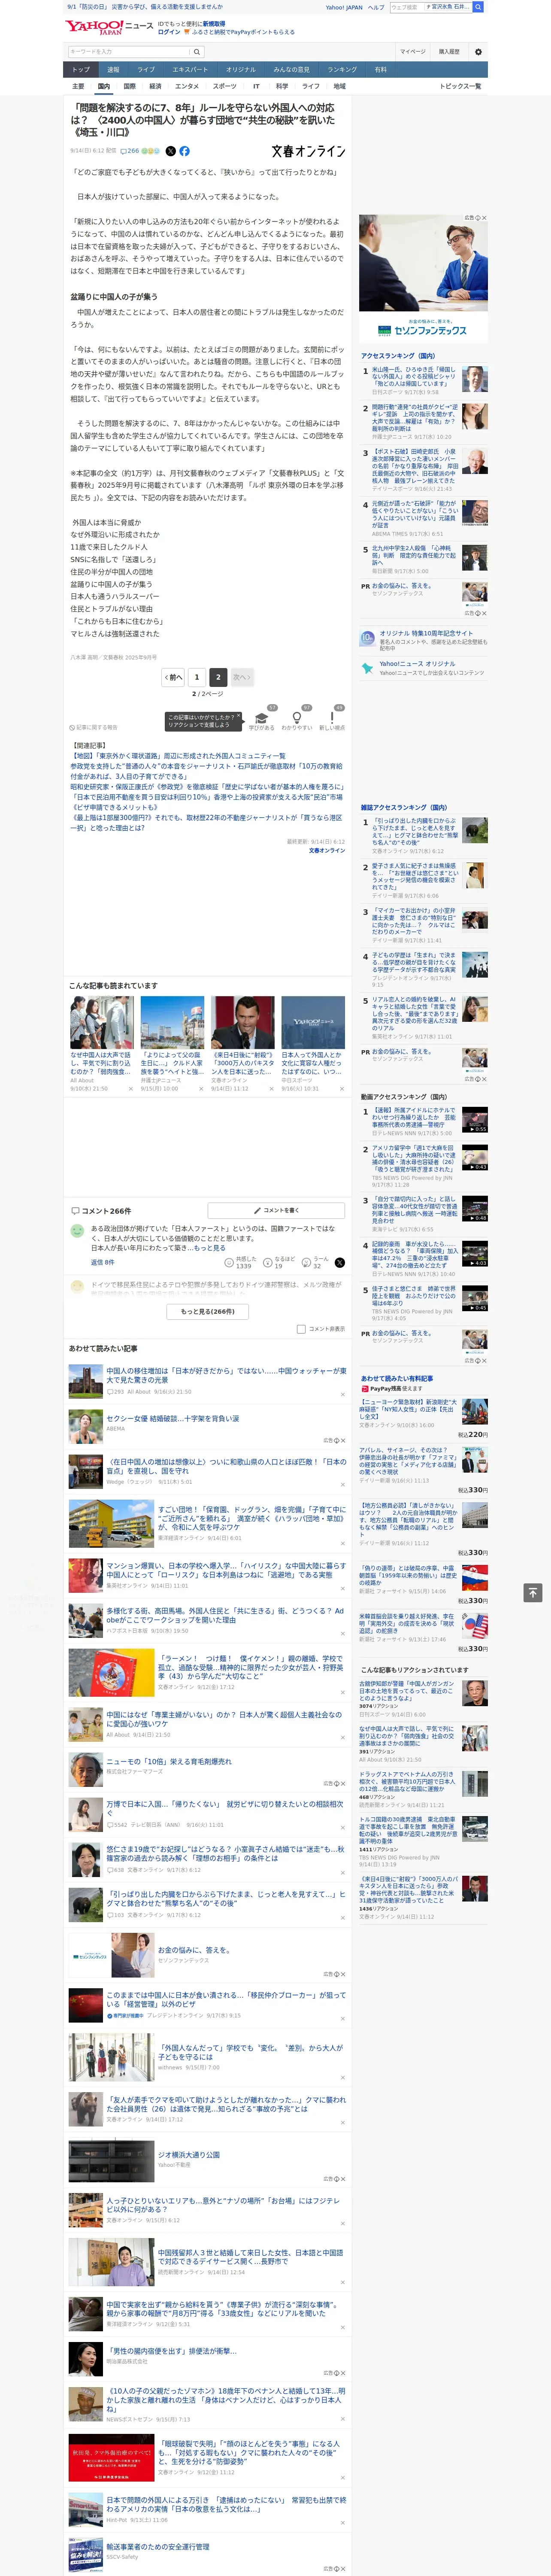Click the web search button in top bar
This screenshot has width=551, height=2576.
tap(478, 7)
